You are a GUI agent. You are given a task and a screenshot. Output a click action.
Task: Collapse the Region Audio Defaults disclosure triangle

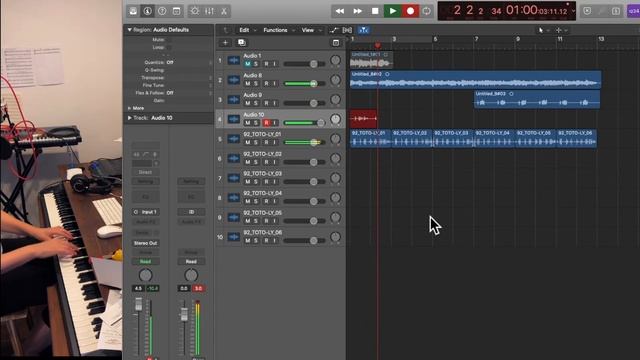click(x=129, y=30)
